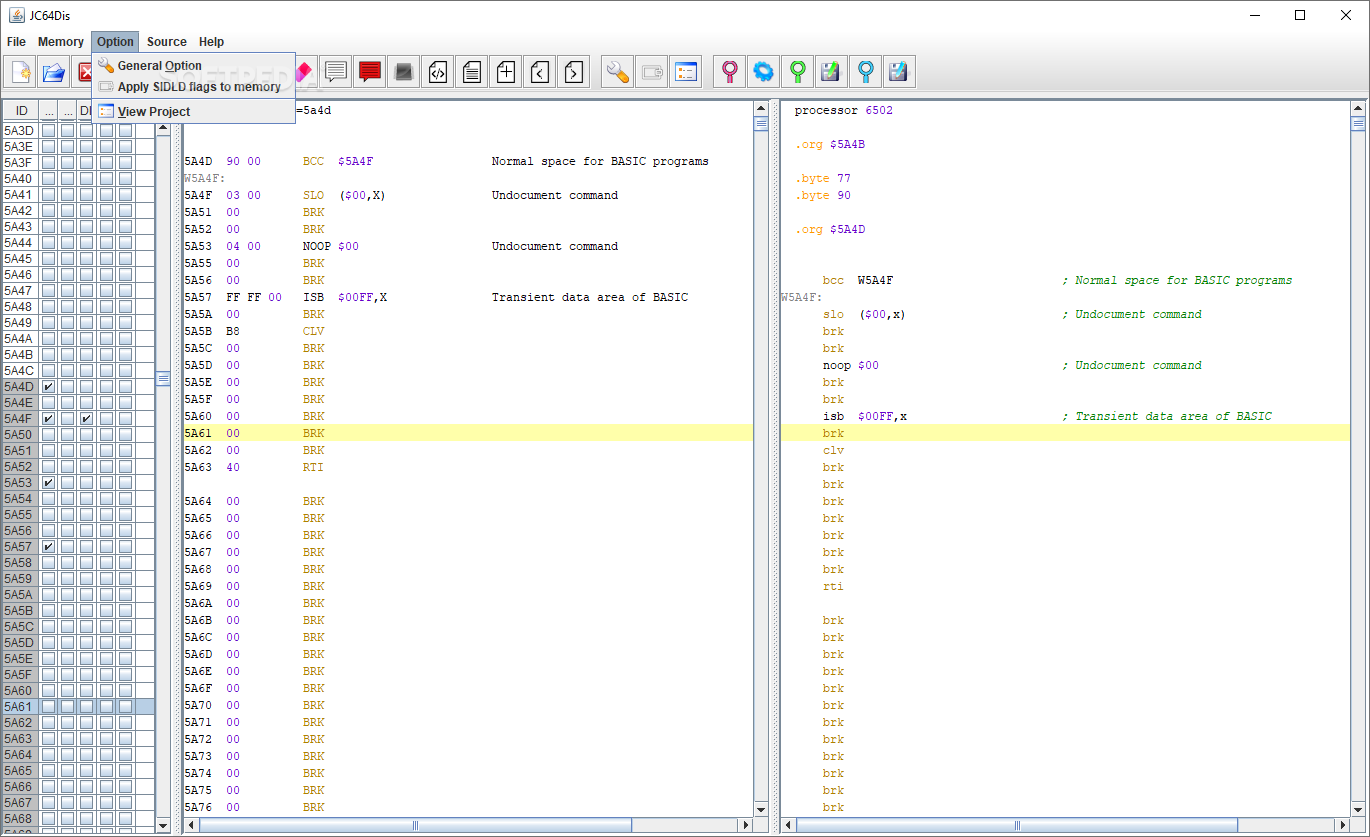Select Apply SIDLD flags to memory
This screenshot has height=837, width=1370.
click(x=193, y=87)
